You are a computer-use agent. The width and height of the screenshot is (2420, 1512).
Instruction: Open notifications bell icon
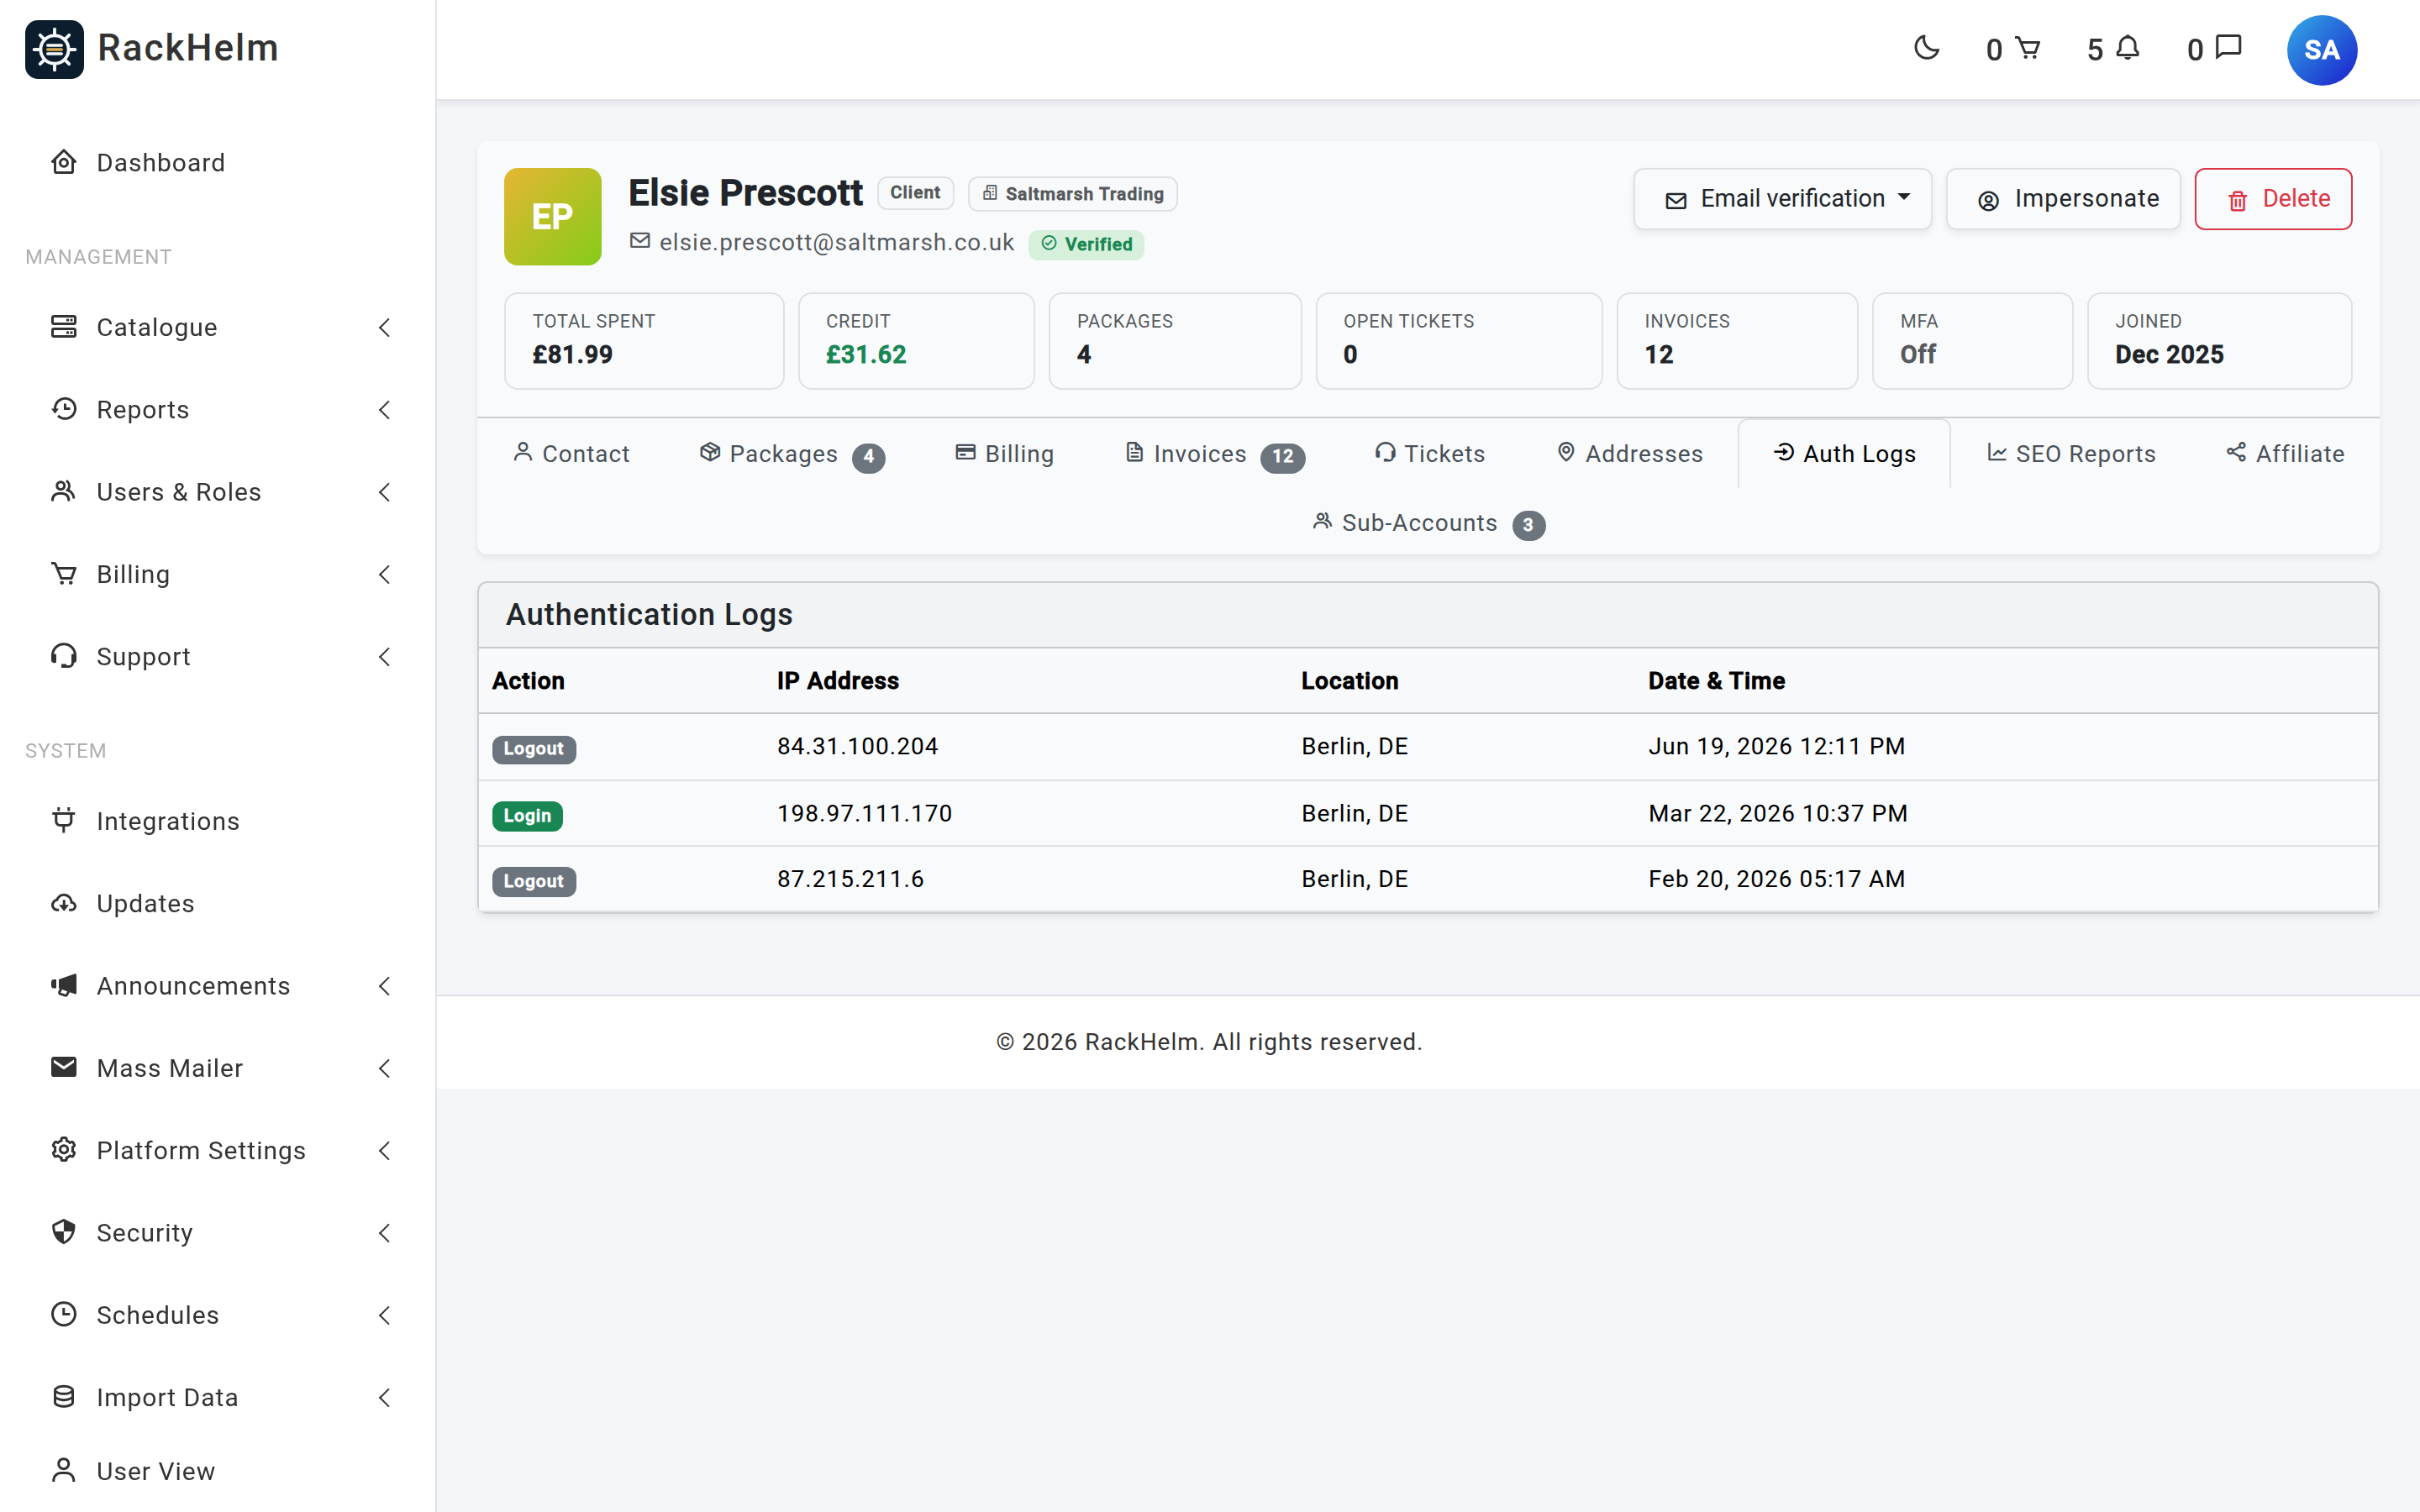pyautogui.click(x=2128, y=48)
